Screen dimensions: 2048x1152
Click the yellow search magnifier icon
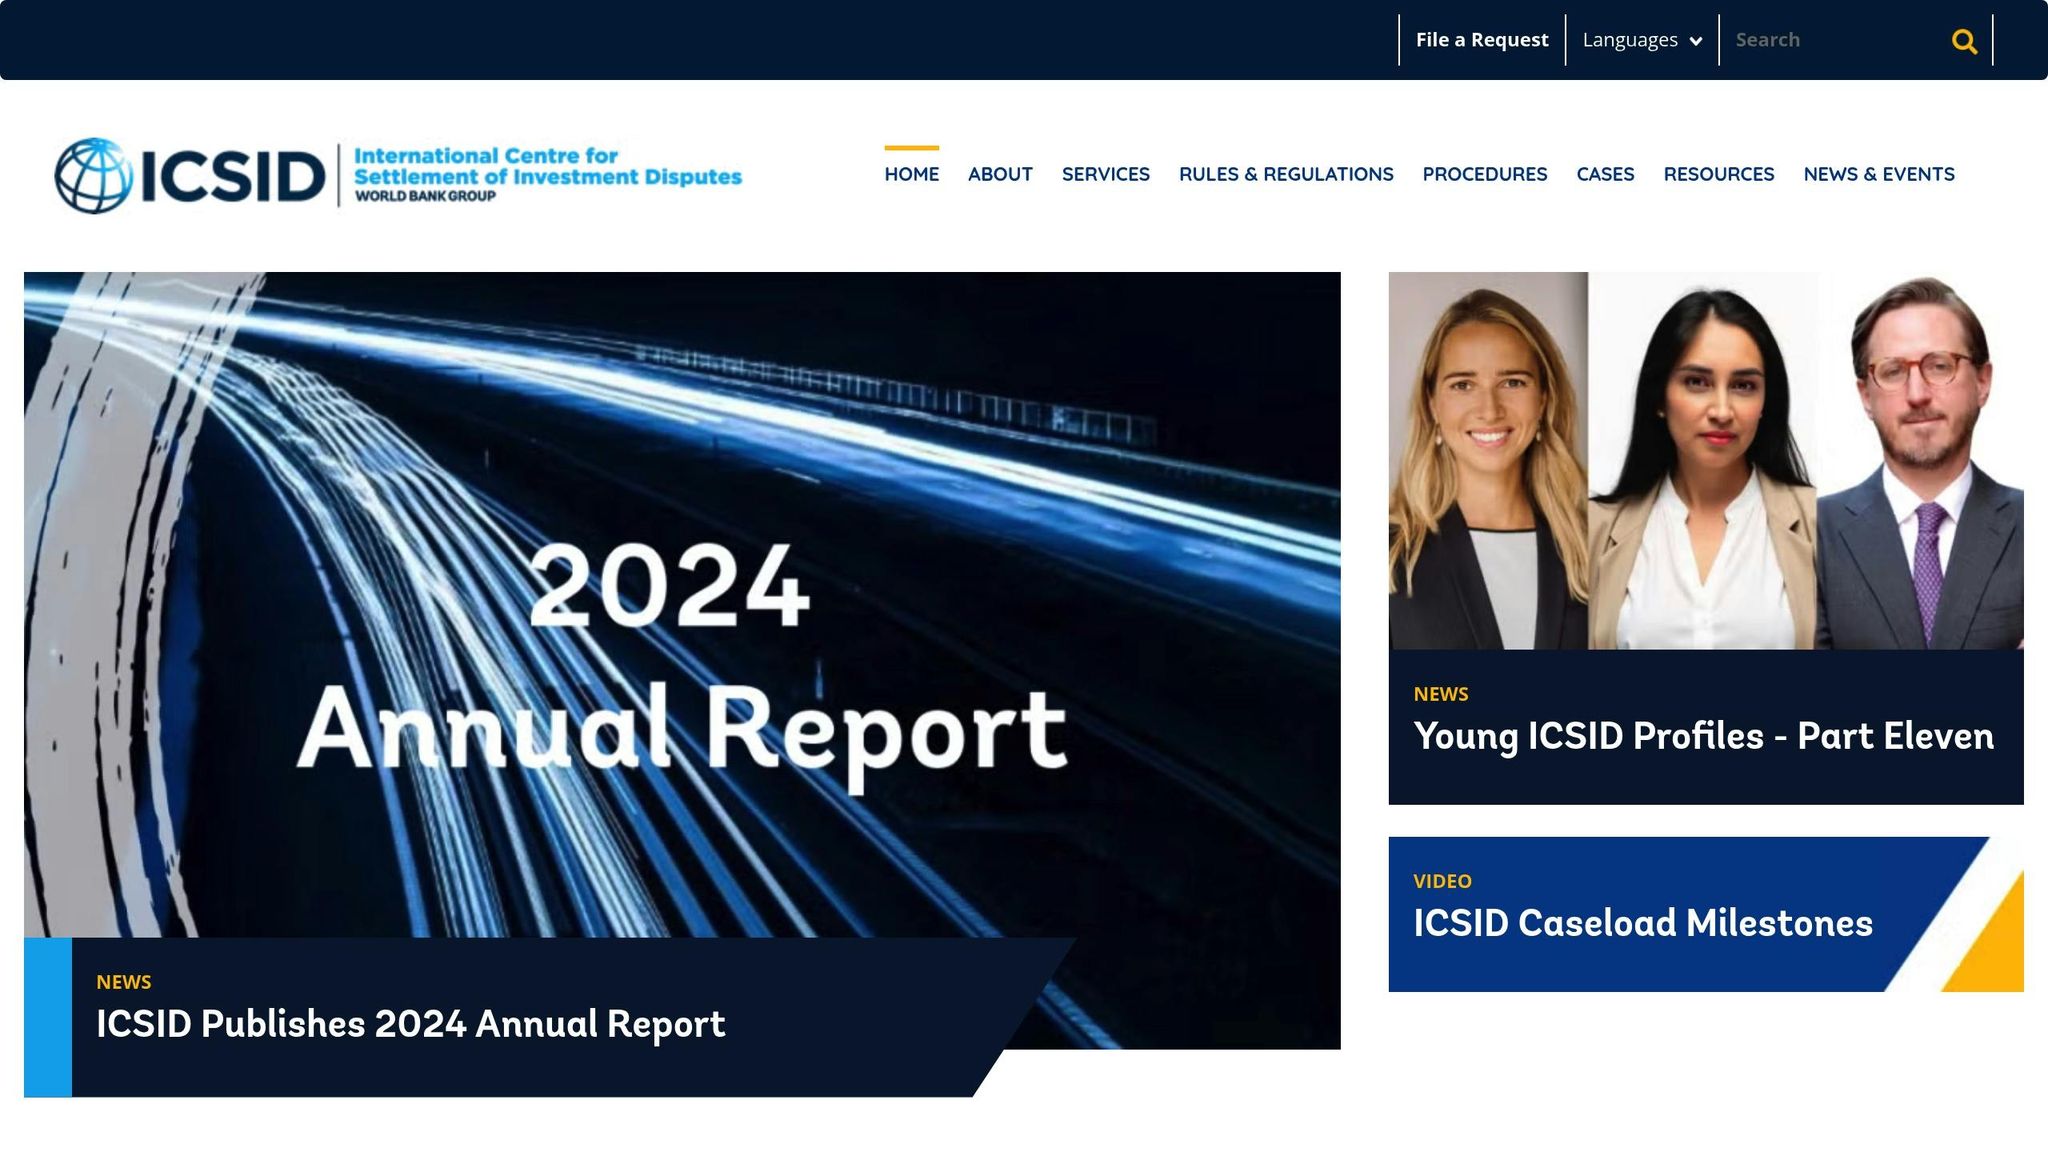[1964, 41]
